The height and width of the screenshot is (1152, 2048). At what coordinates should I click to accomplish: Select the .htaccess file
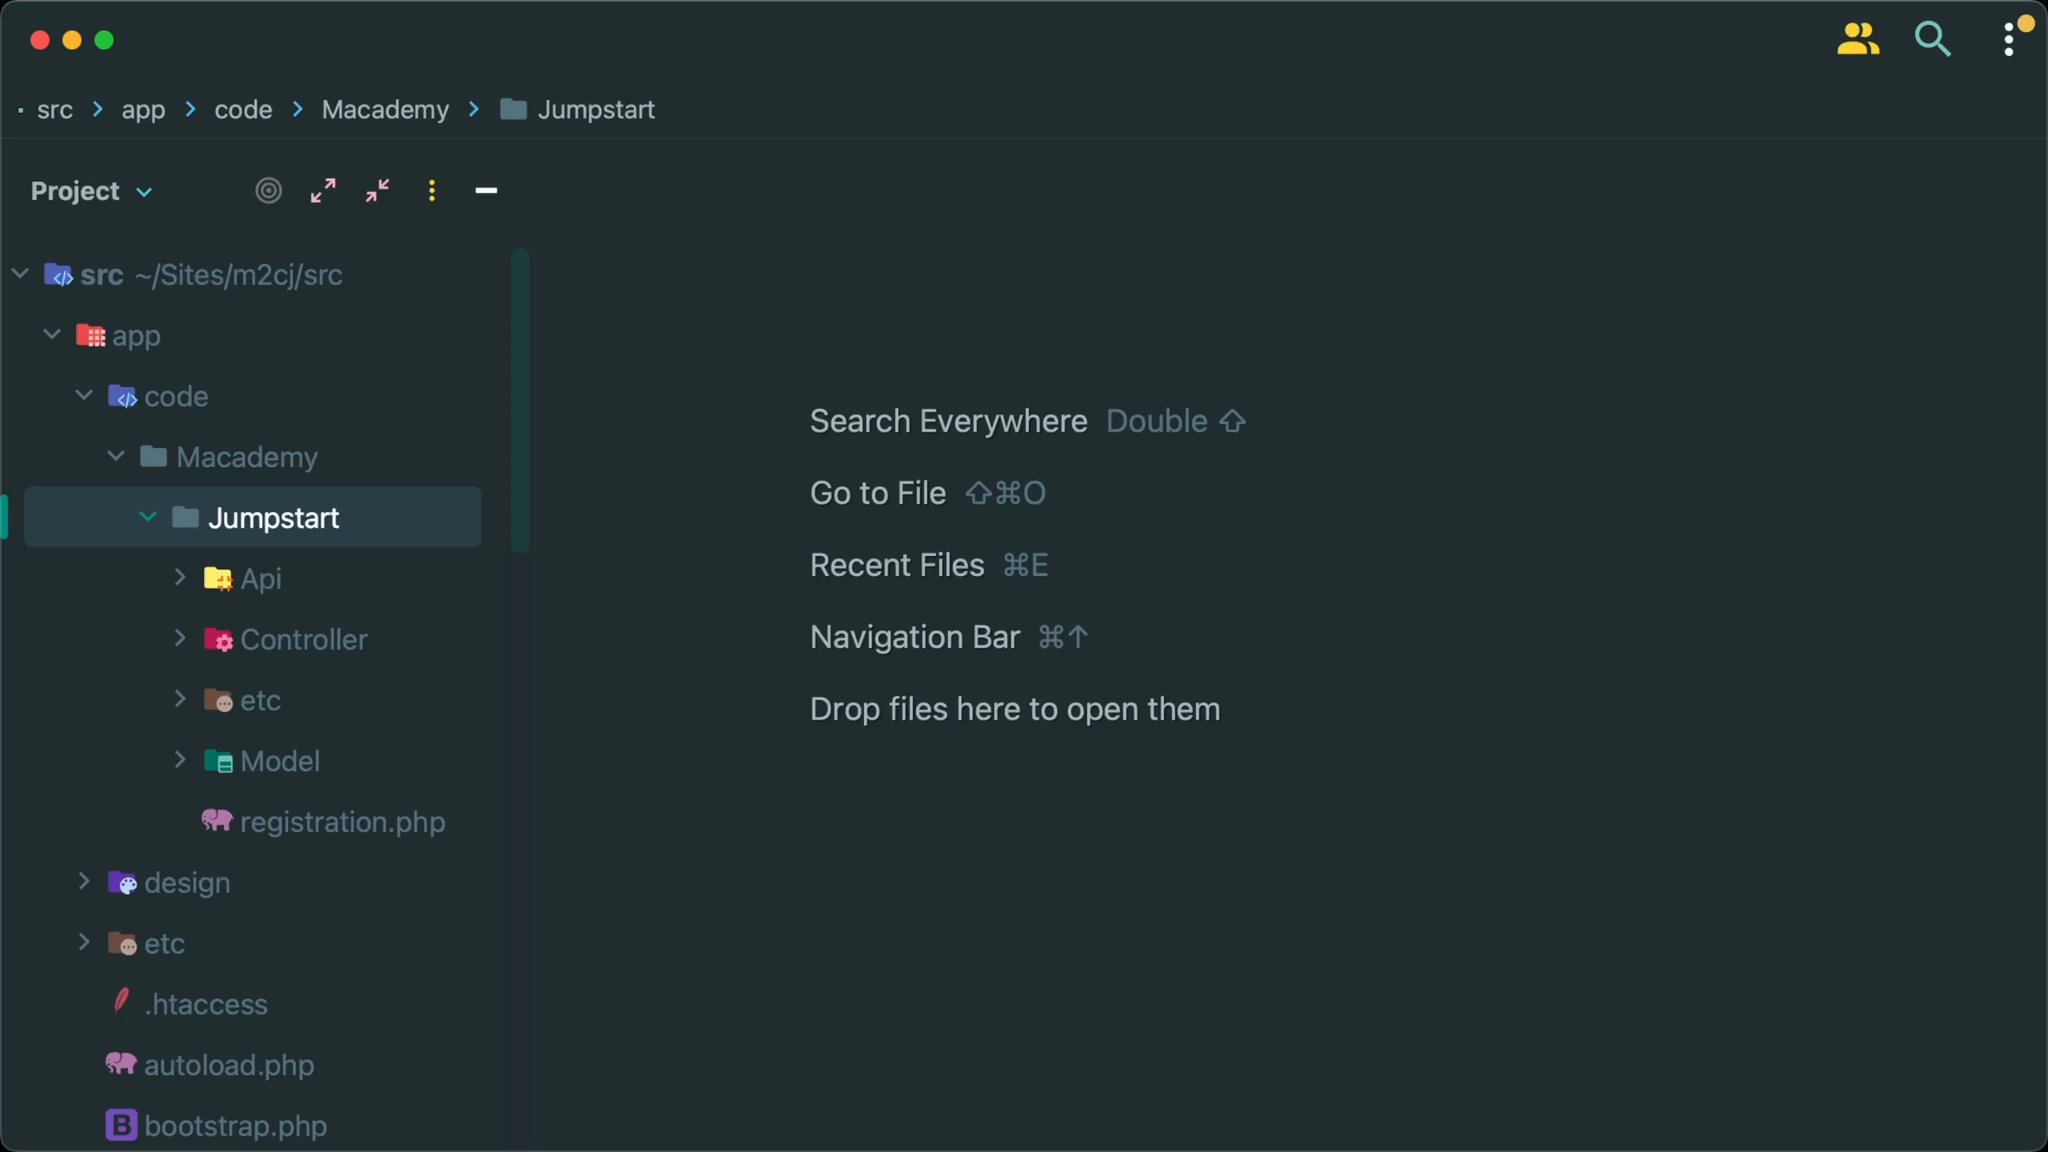204,1004
